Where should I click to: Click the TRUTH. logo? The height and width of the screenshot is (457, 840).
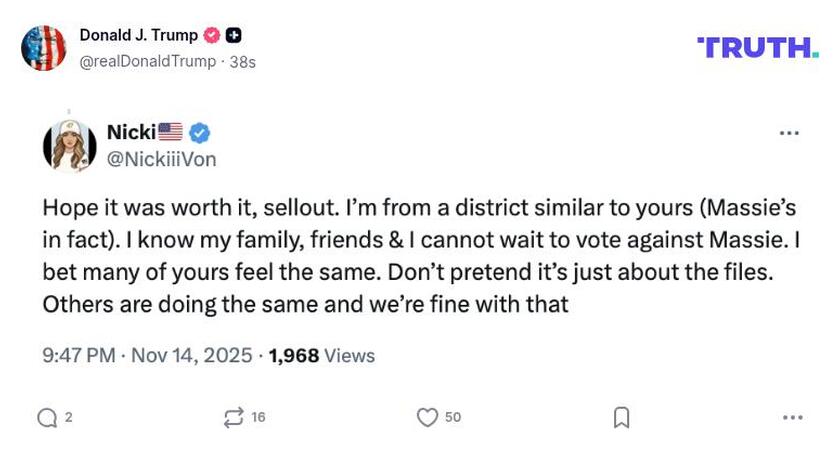[x=757, y=47]
